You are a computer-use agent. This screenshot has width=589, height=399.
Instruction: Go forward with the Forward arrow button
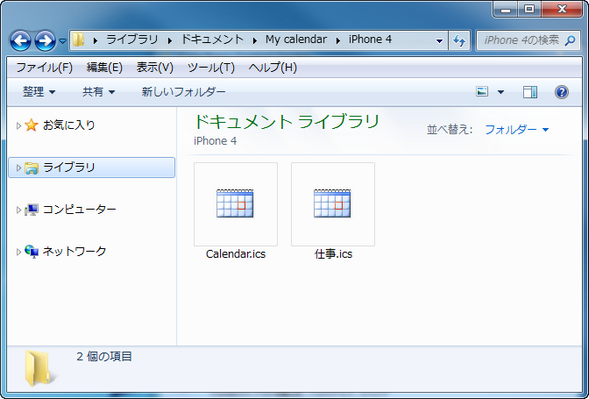(45, 40)
